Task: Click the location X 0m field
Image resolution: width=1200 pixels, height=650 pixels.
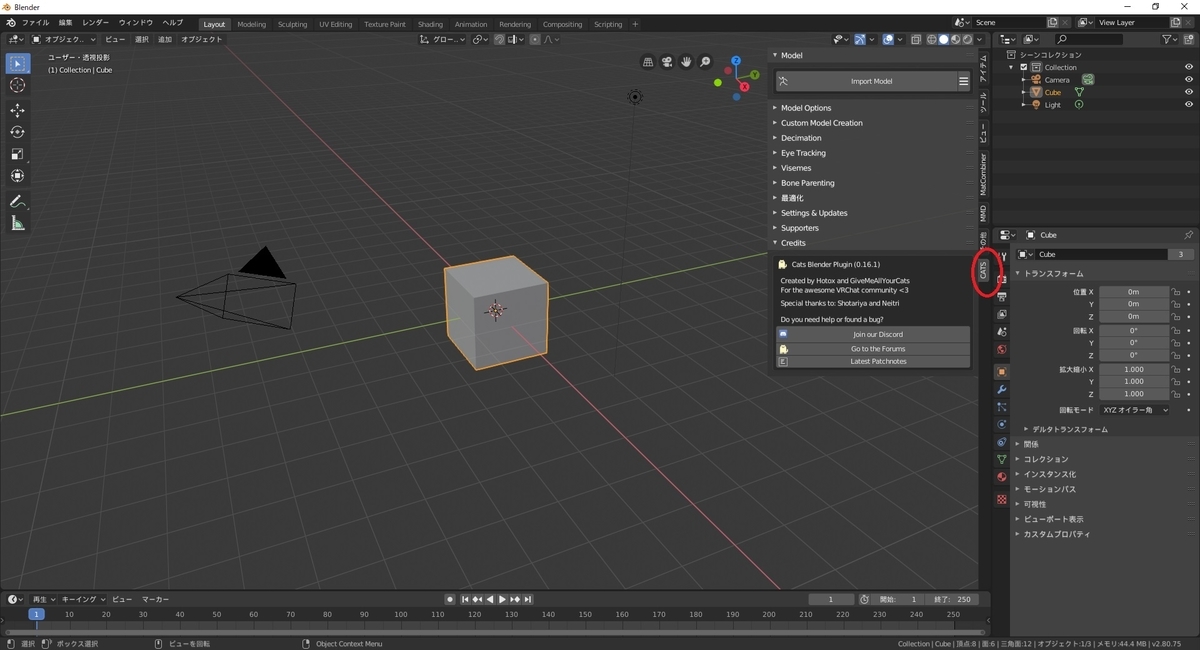Action: [1134, 292]
